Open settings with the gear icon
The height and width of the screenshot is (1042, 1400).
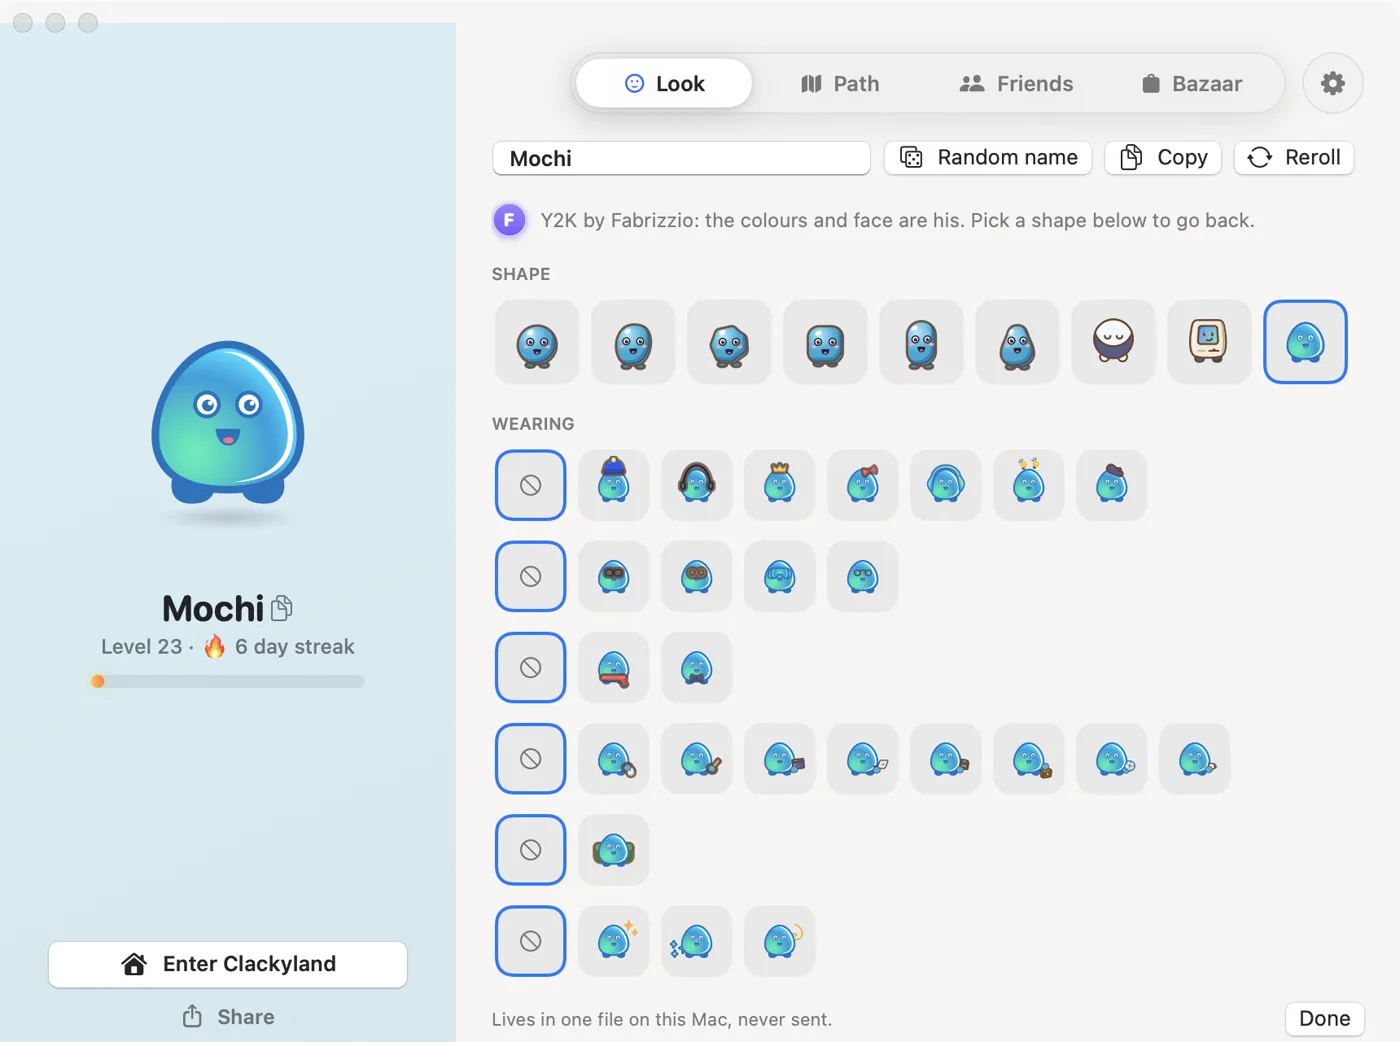(x=1333, y=83)
